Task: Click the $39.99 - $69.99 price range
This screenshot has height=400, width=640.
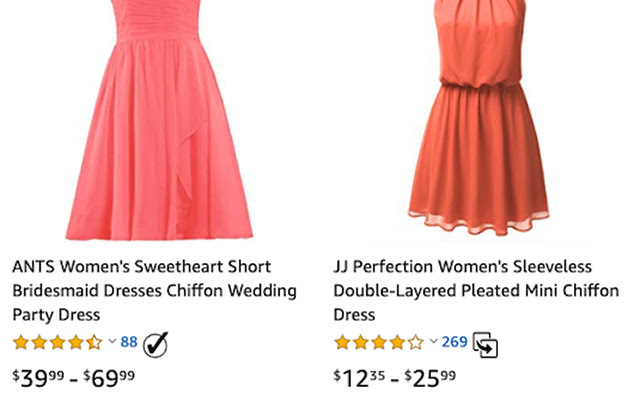Action: point(73,378)
